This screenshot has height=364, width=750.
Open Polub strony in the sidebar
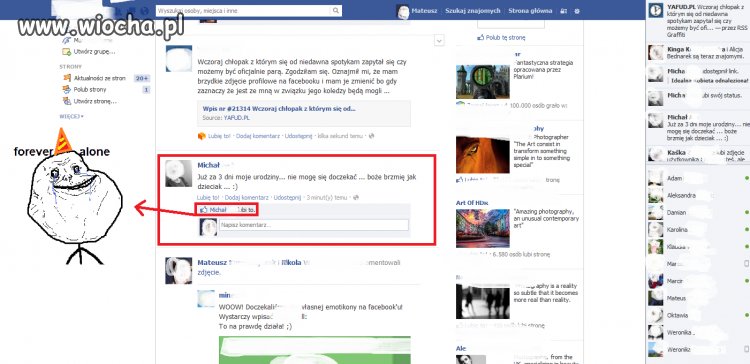click(90, 89)
